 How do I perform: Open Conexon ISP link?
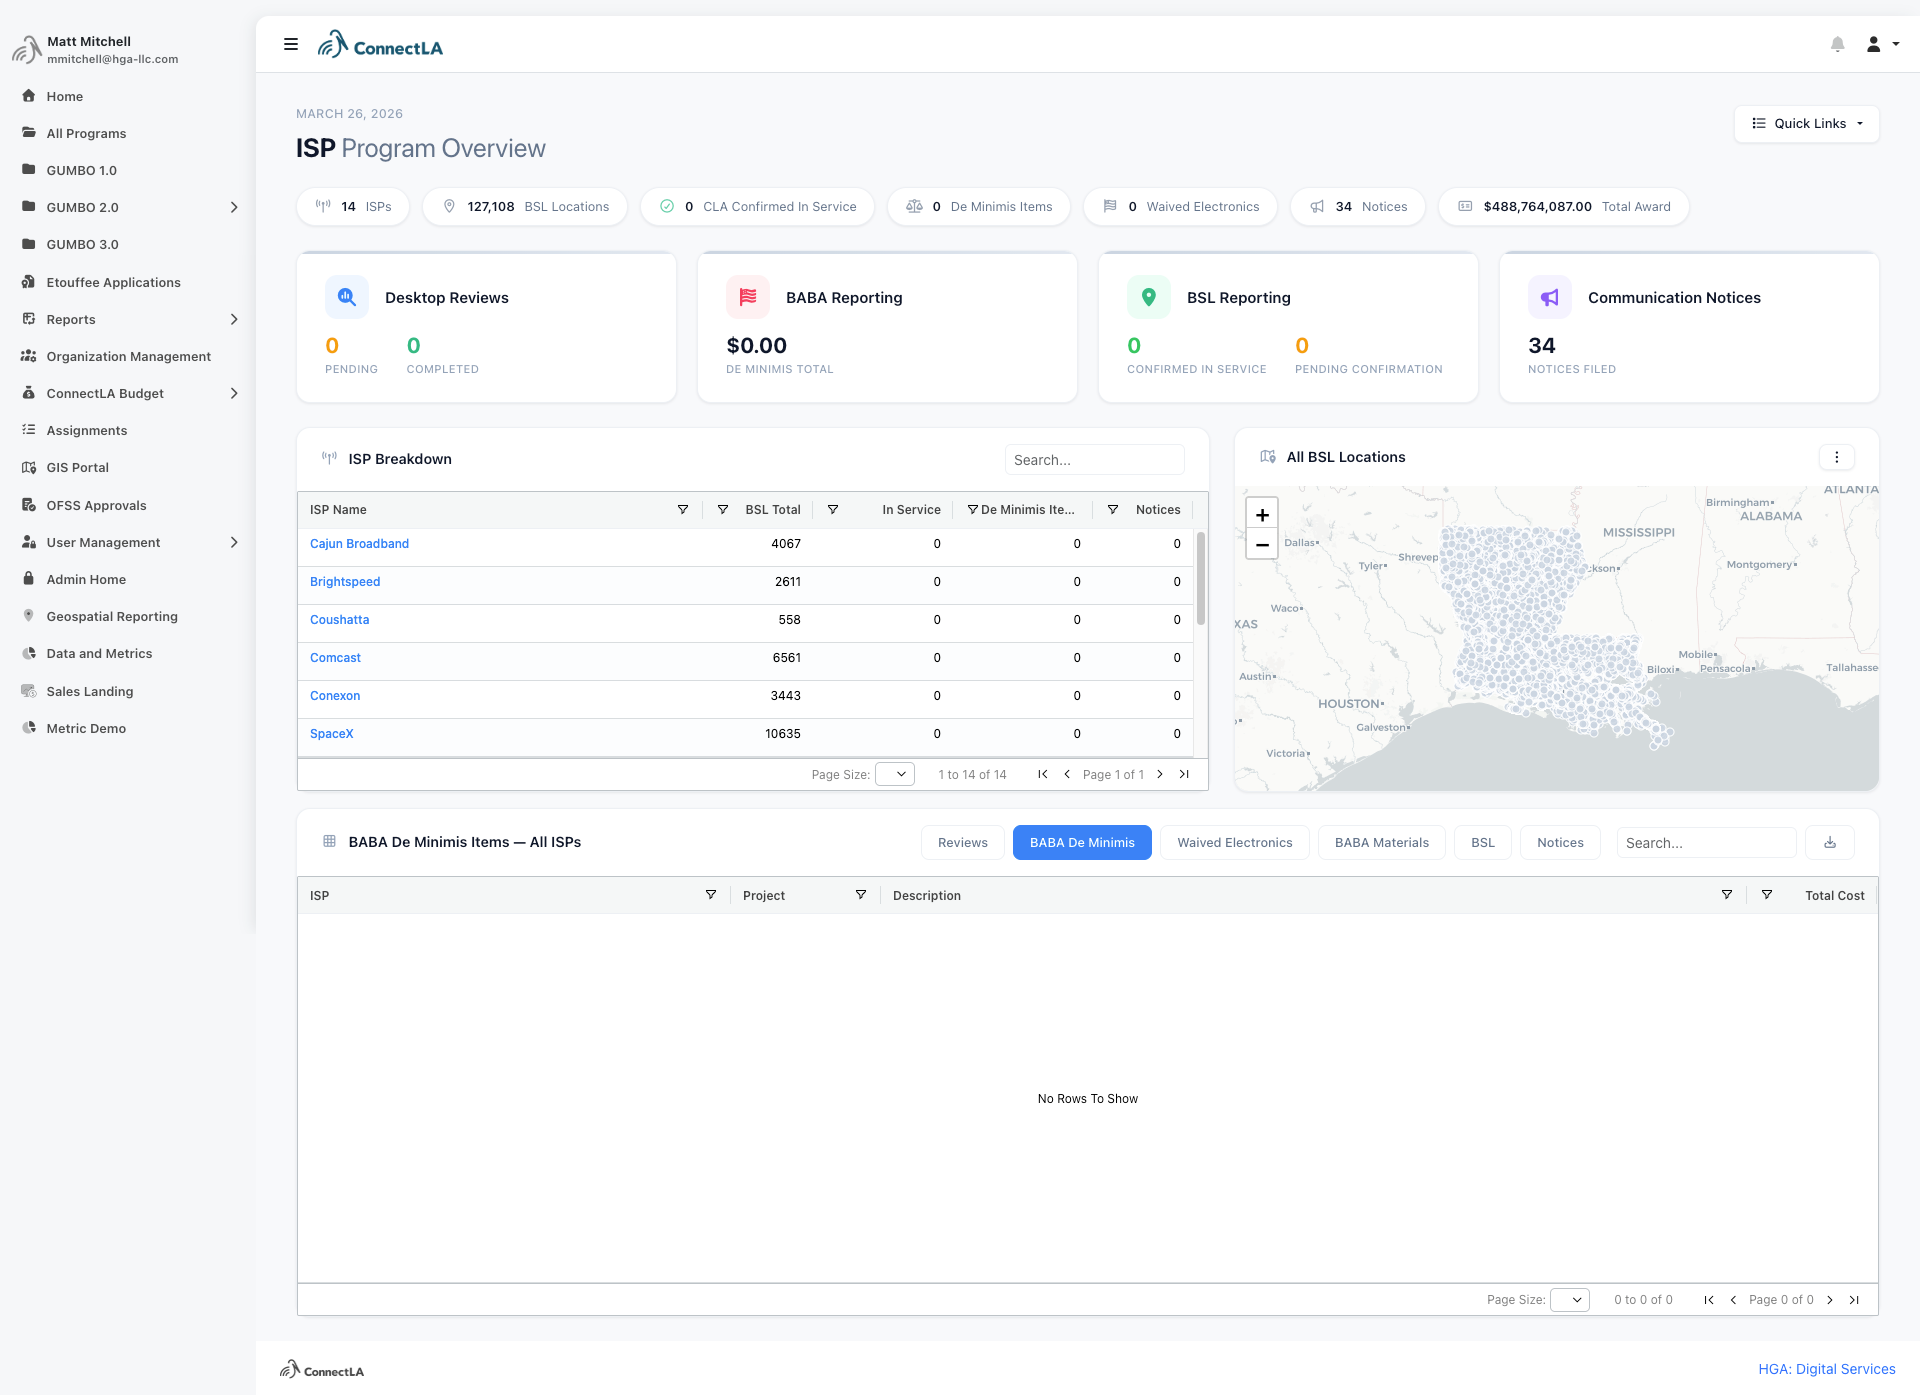coord(335,696)
